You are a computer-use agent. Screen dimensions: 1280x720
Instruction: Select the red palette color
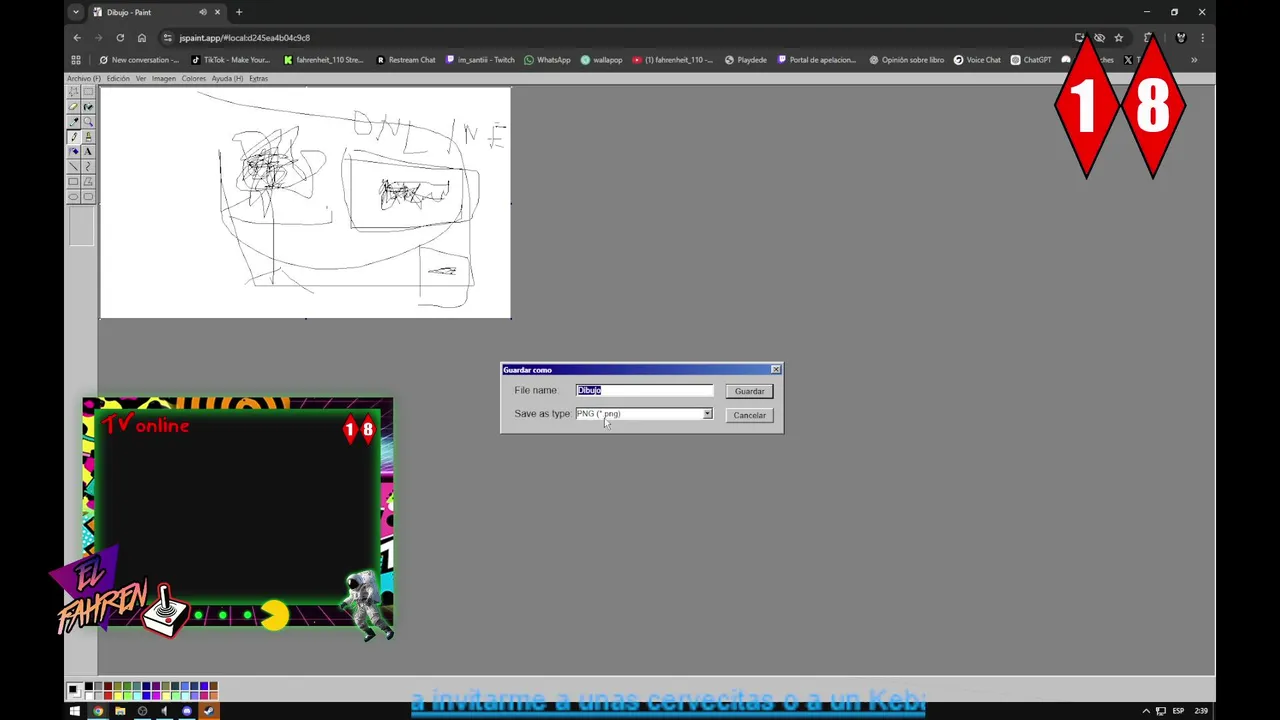tap(108, 696)
